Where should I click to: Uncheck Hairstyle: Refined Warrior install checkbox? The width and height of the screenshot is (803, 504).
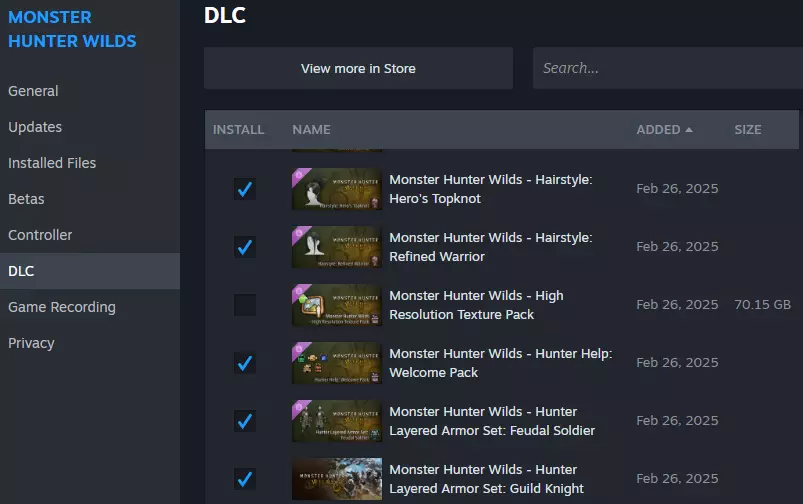tap(245, 247)
